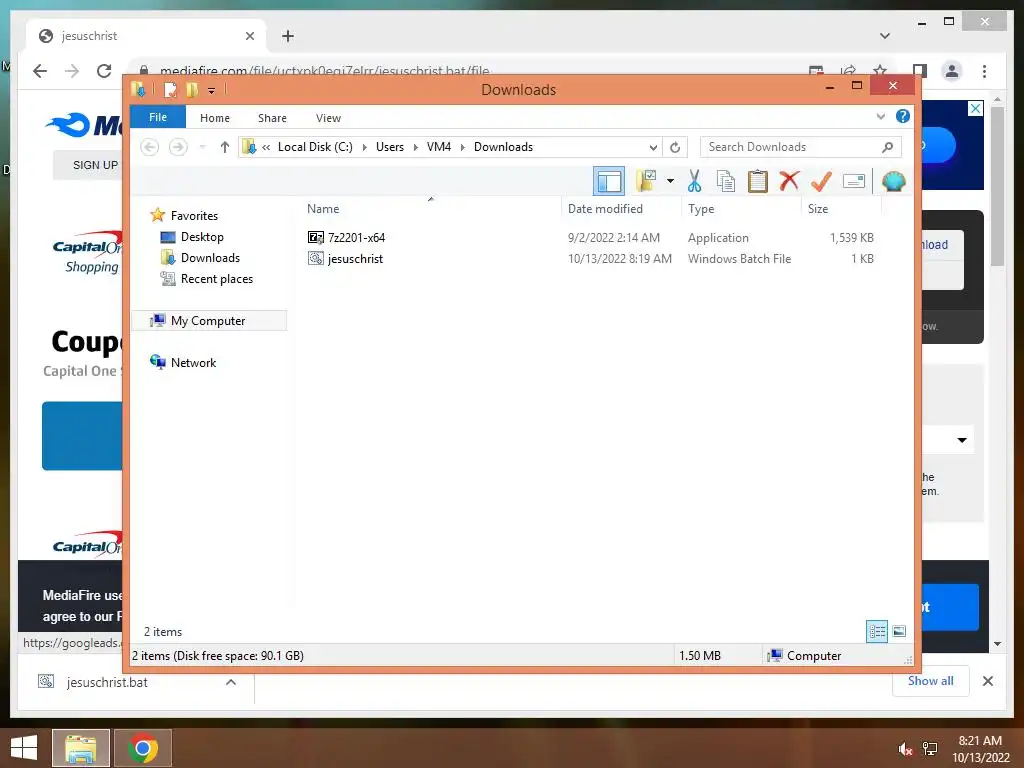This screenshot has width=1024, height=768.
Task: Expand the ribbon with the chevron
Action: (x=880, y=117)
